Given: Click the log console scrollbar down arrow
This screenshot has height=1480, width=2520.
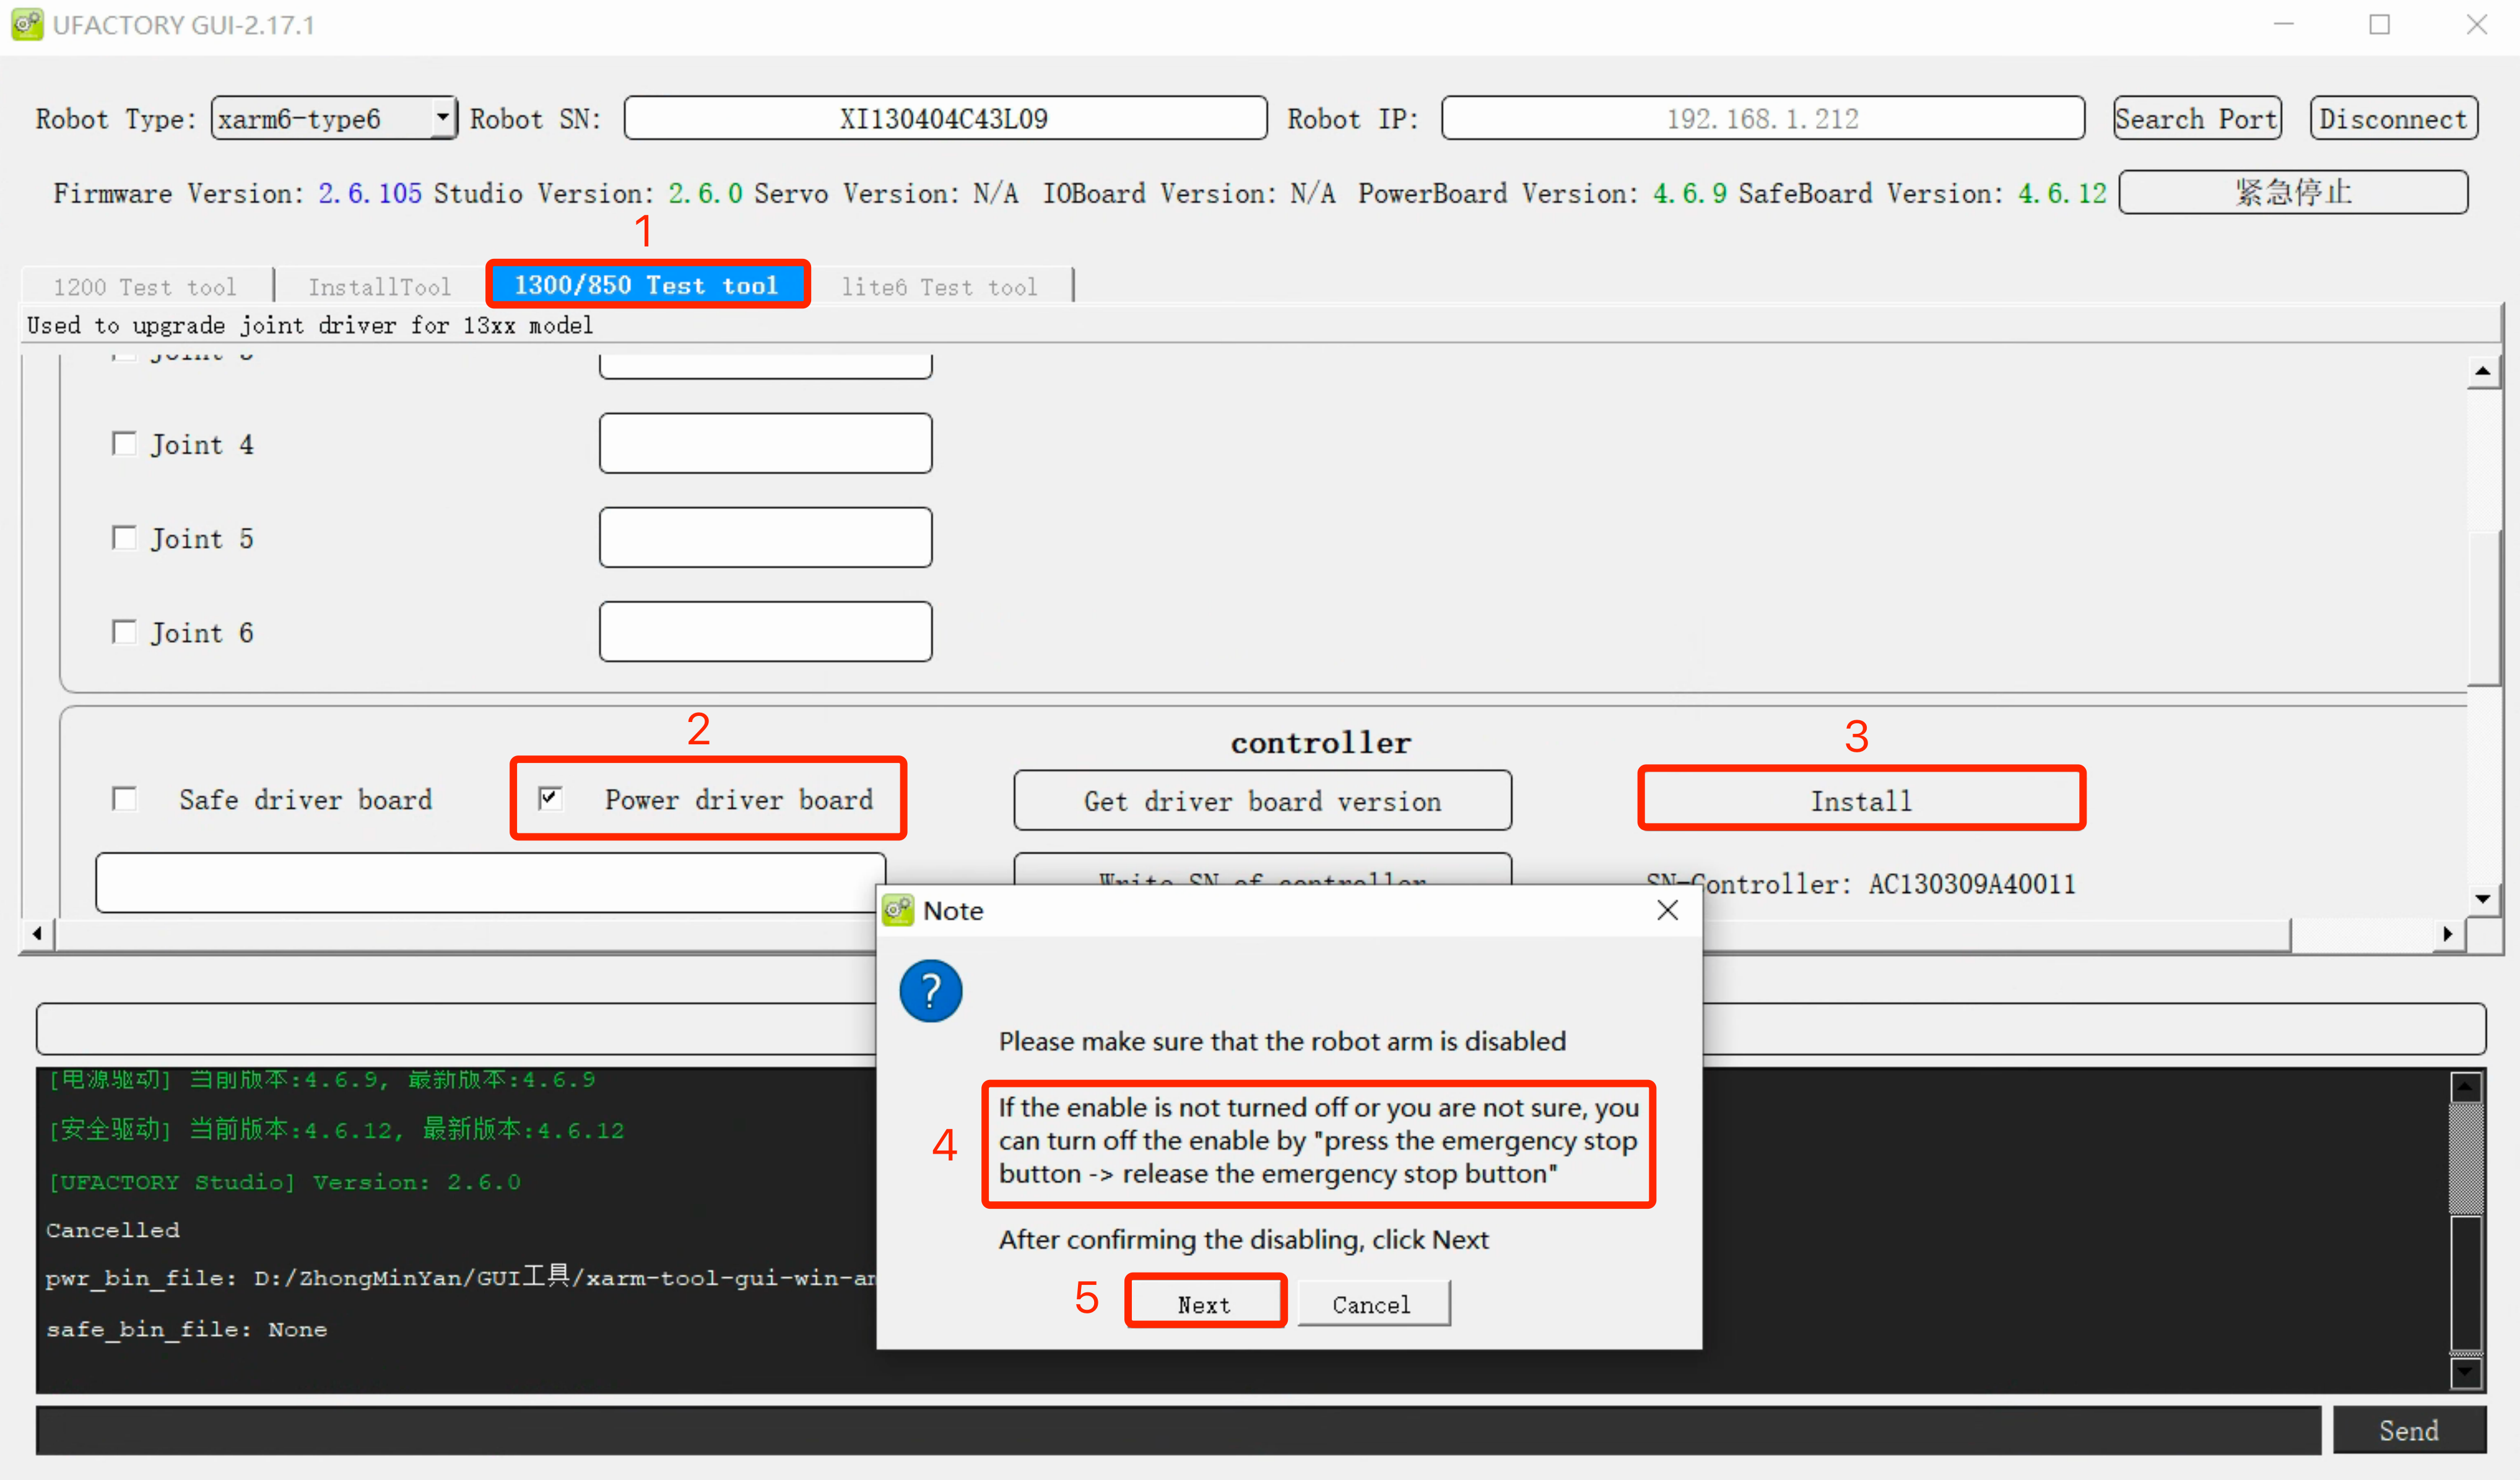Looking at the screenshot, I should coord(2466,1372).
